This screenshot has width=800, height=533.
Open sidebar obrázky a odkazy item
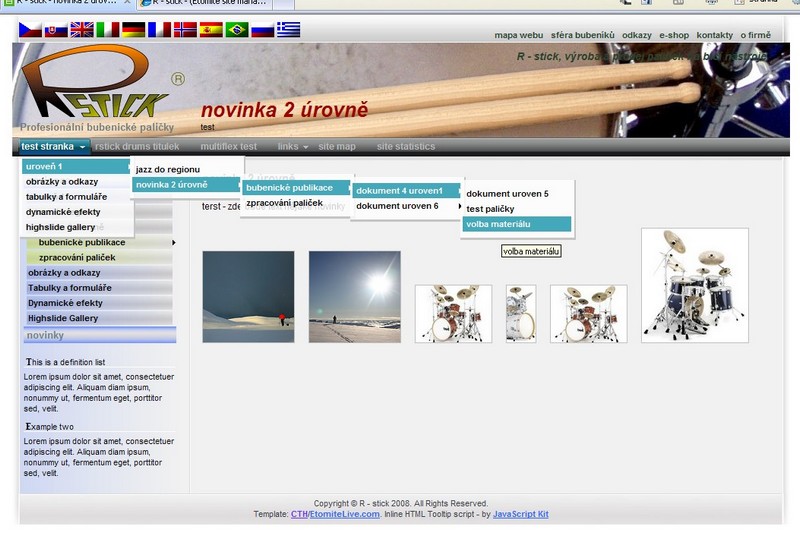click(99, 273)
